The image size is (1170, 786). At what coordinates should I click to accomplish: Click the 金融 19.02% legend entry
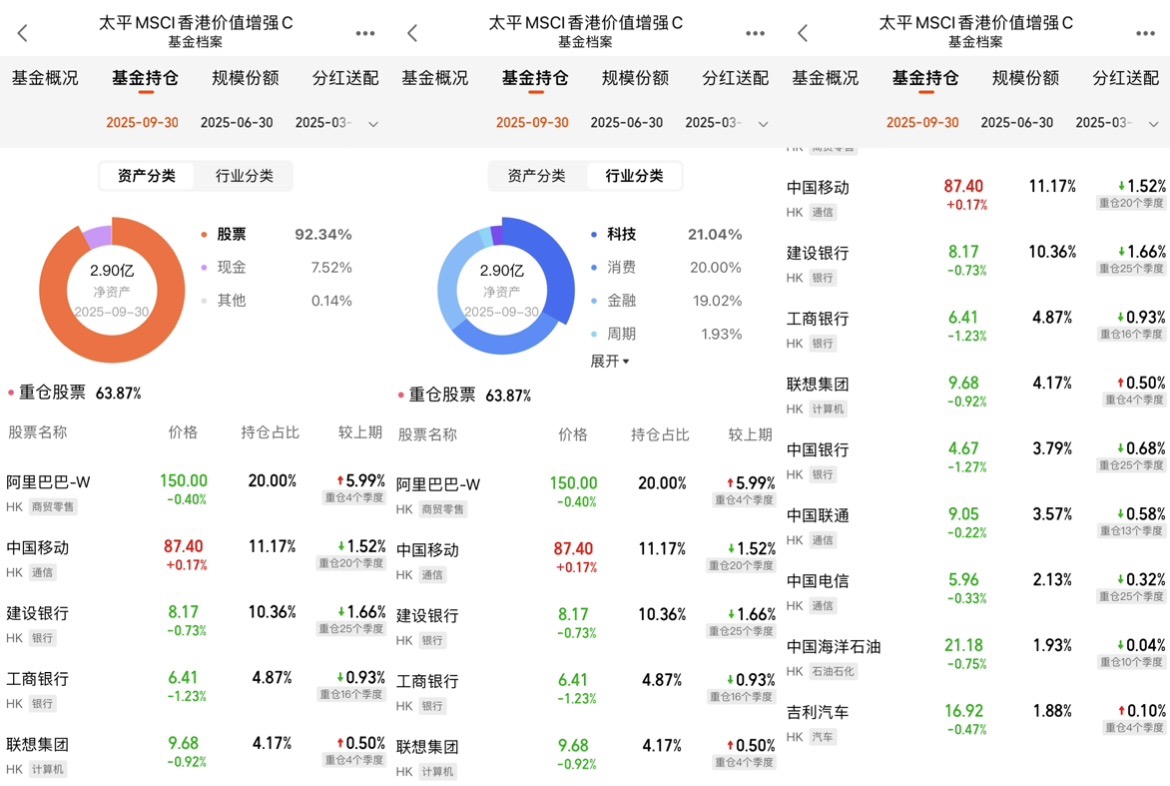[666, 301]
